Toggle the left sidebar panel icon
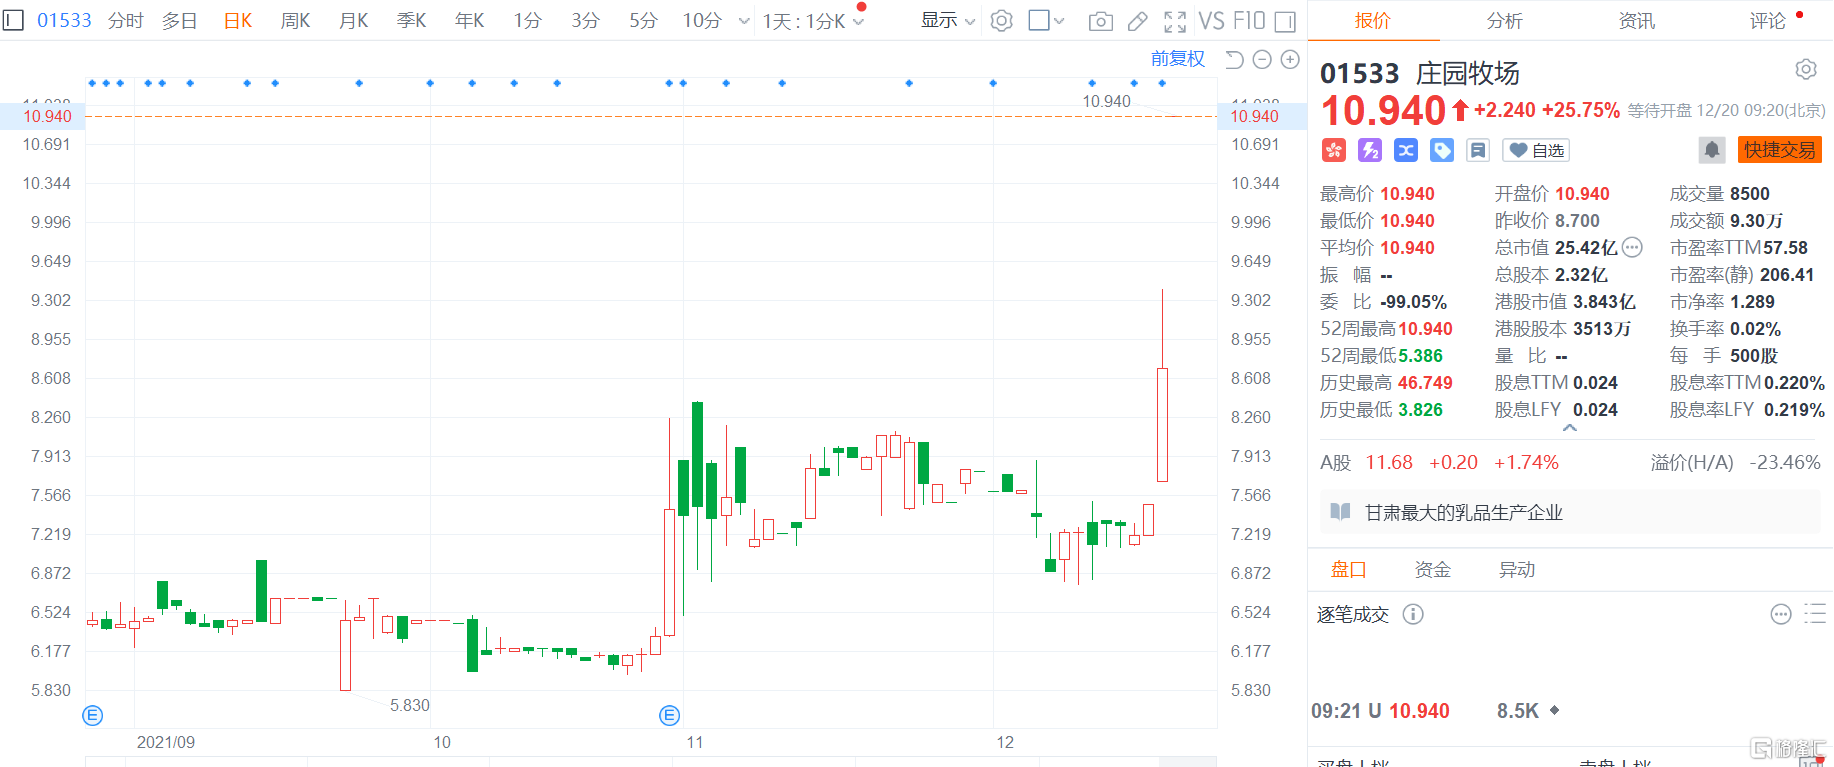This screenshot has width=1834, height=767. (13, 20)
